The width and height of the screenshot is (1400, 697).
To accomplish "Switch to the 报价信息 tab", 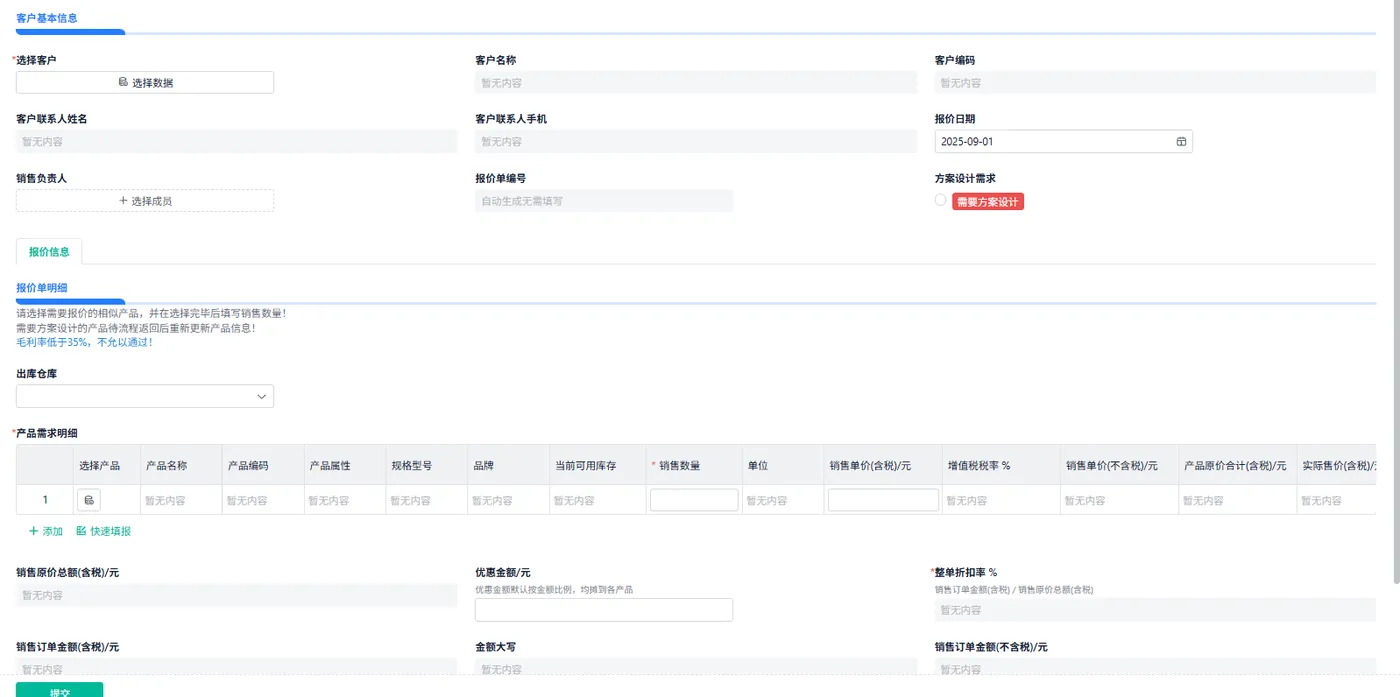I will (49, 252).
